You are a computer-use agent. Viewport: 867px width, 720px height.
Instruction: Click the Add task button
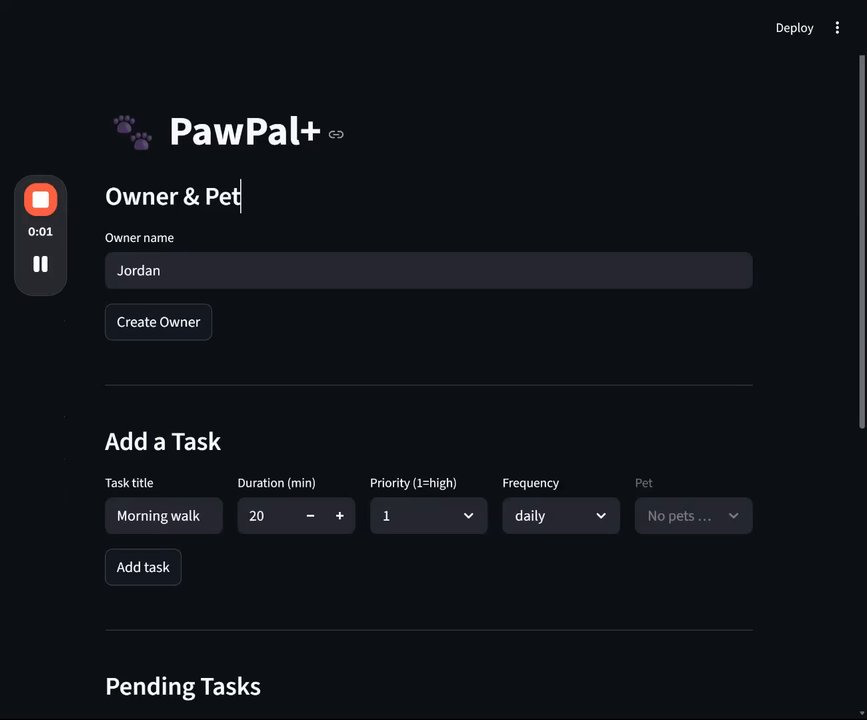[x=143, y=567]
